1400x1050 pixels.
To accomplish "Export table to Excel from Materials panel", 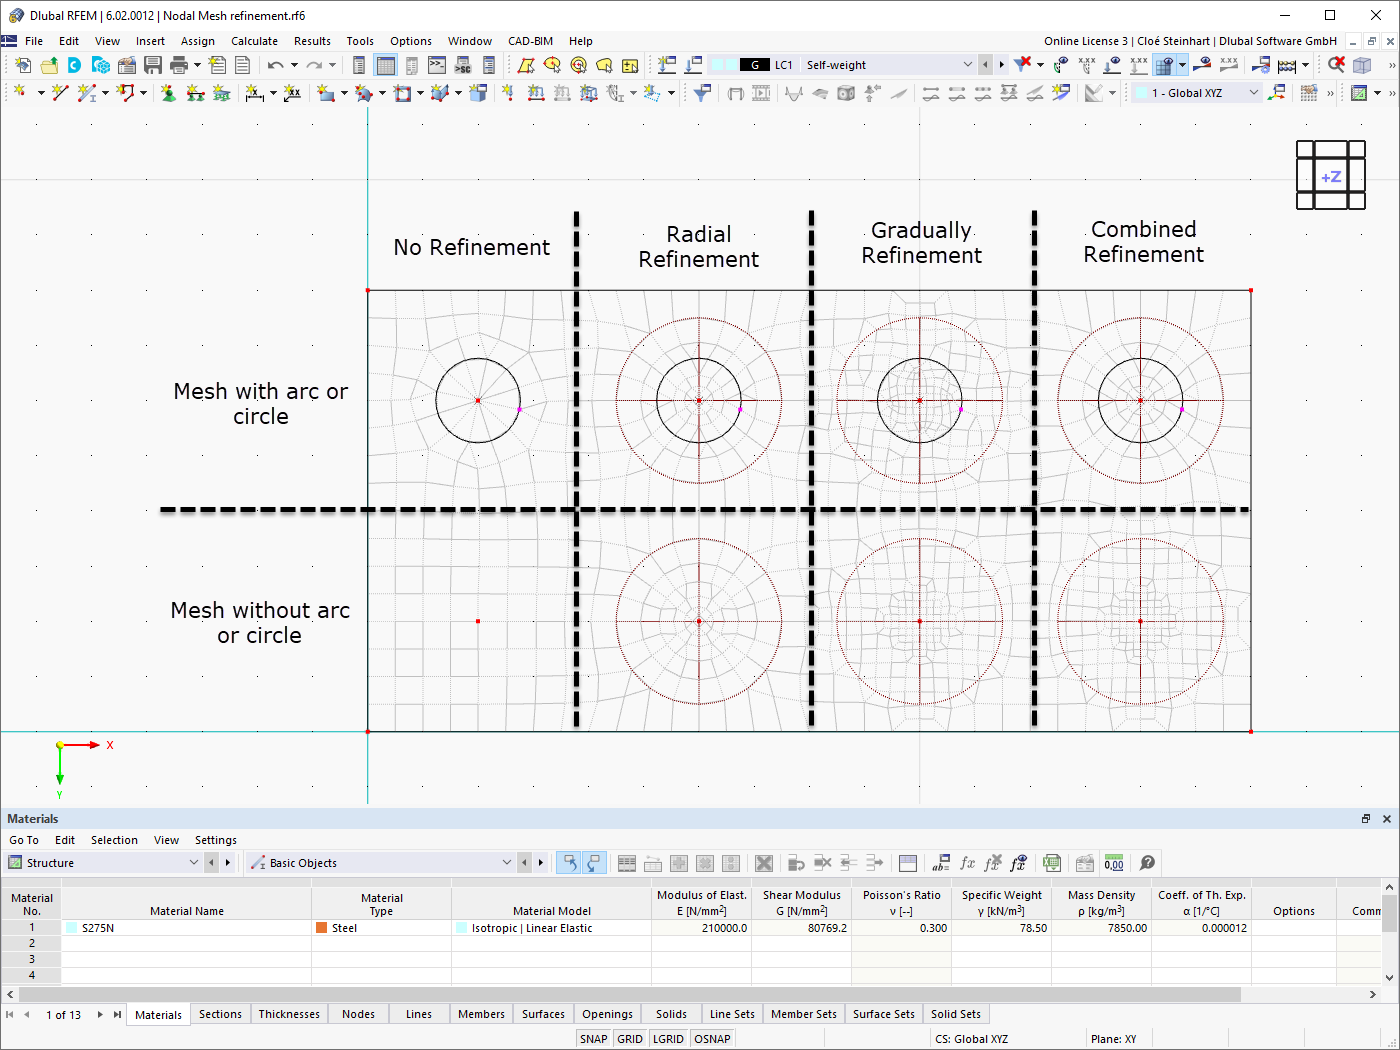I will point(1051,863).
